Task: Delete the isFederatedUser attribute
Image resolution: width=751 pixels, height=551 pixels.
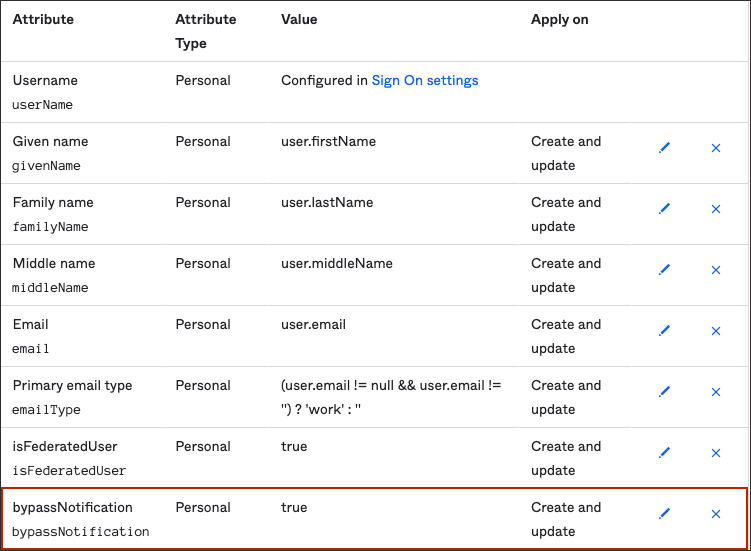Action: click(715, 453)
